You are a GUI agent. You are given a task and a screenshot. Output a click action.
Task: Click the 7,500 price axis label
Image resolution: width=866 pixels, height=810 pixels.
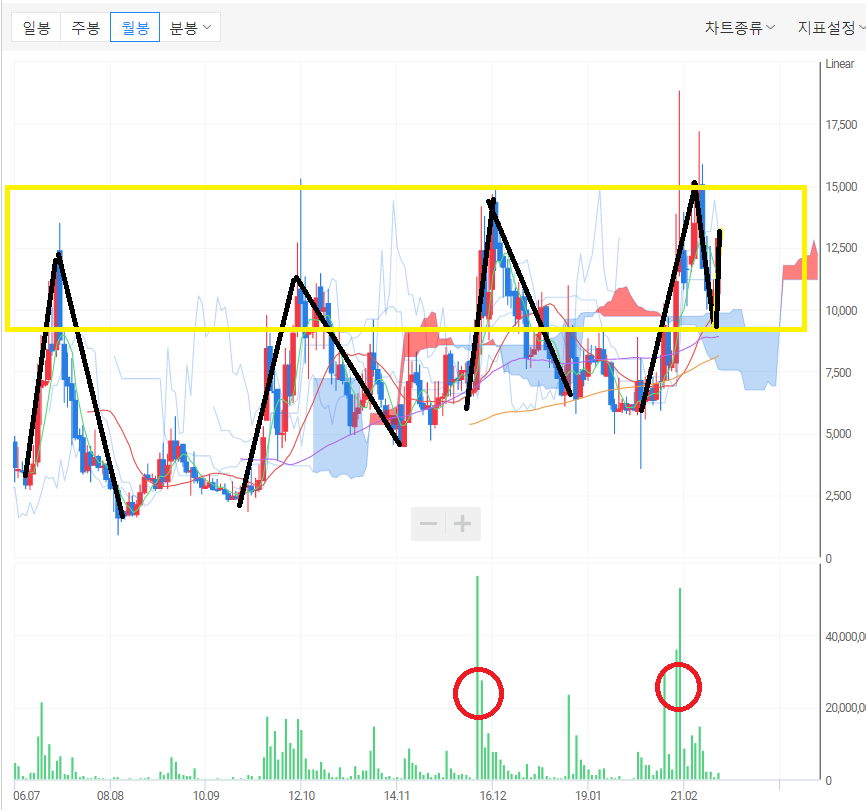(838, 373)
